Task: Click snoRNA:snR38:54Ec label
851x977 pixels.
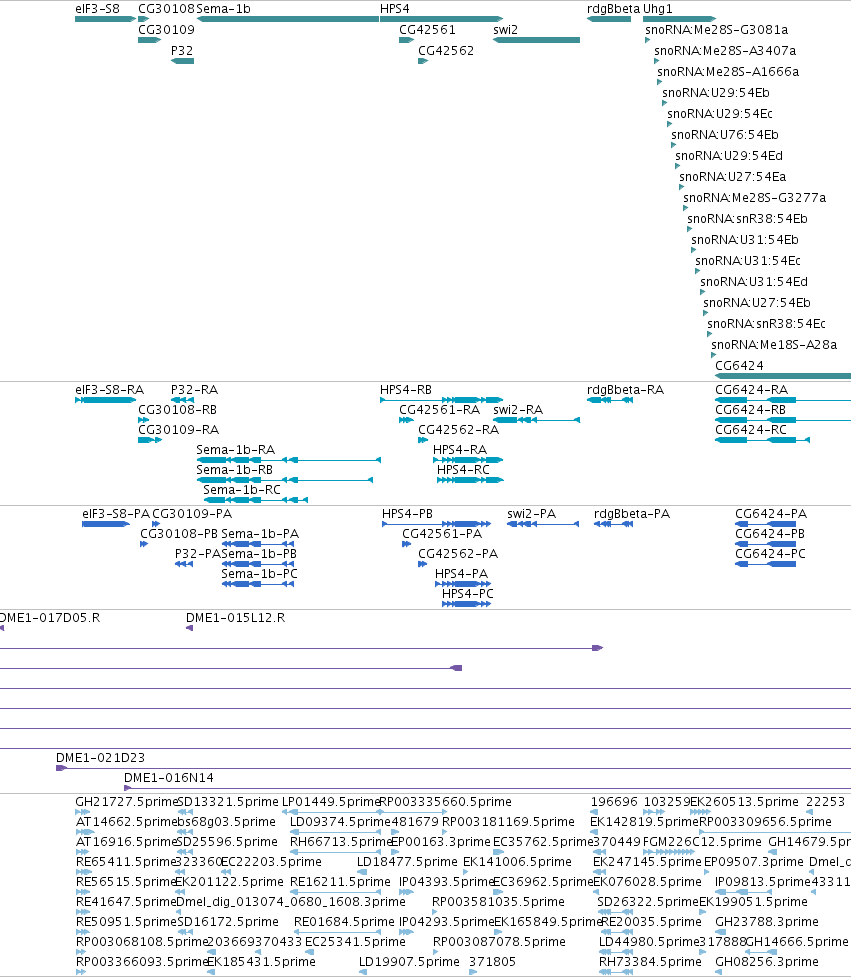Action: click(x=766, y=324)
